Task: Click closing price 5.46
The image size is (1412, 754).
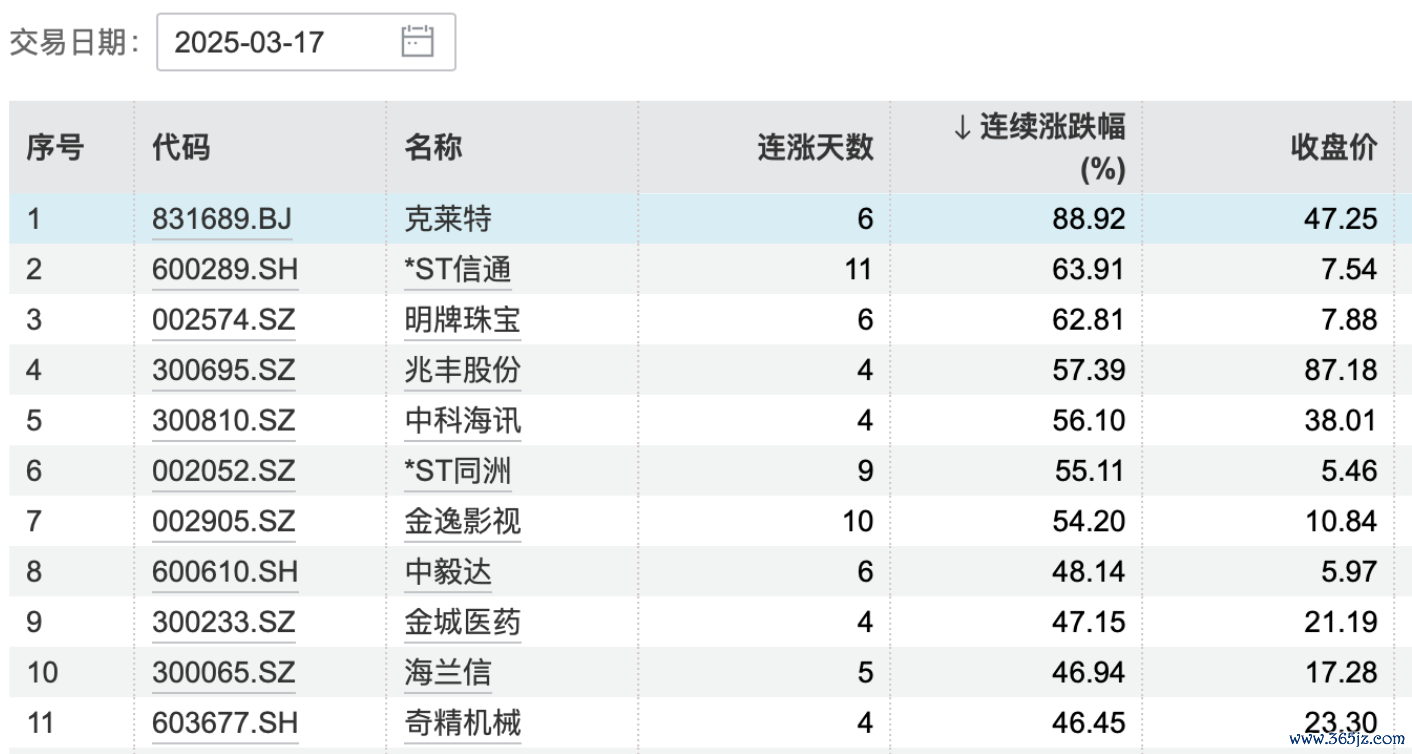Action: [x=1349, y=471]
